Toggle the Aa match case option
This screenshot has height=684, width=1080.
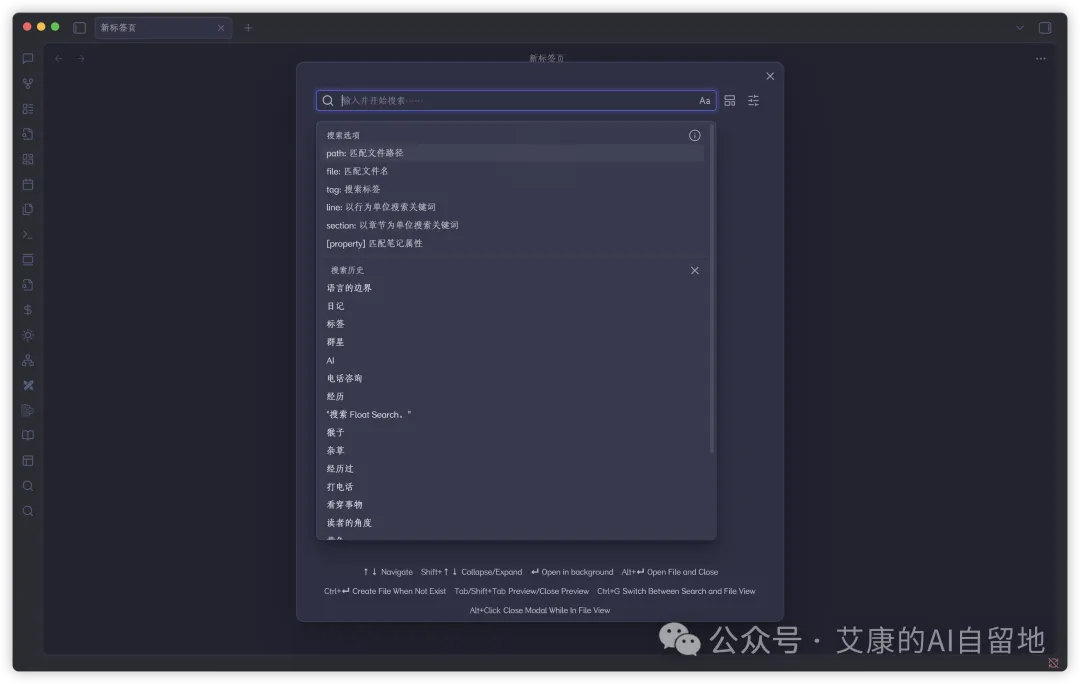(x=704, y=101)
